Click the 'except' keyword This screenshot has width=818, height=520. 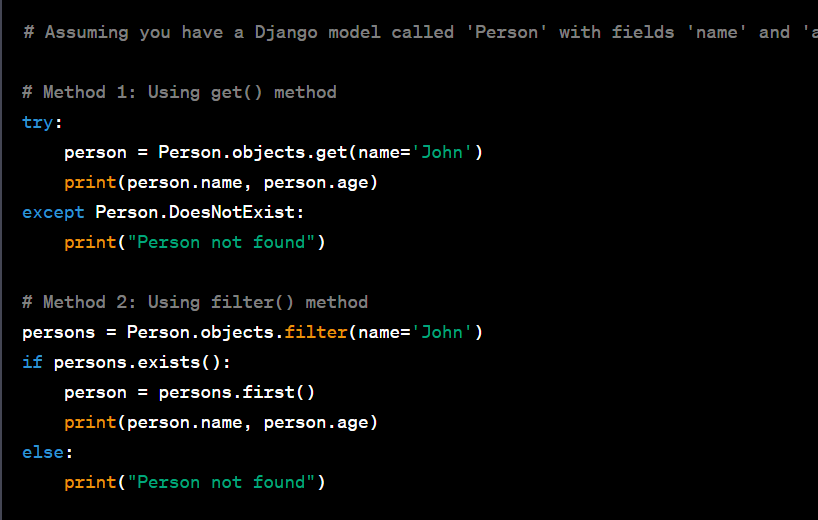tap(54, 212)
